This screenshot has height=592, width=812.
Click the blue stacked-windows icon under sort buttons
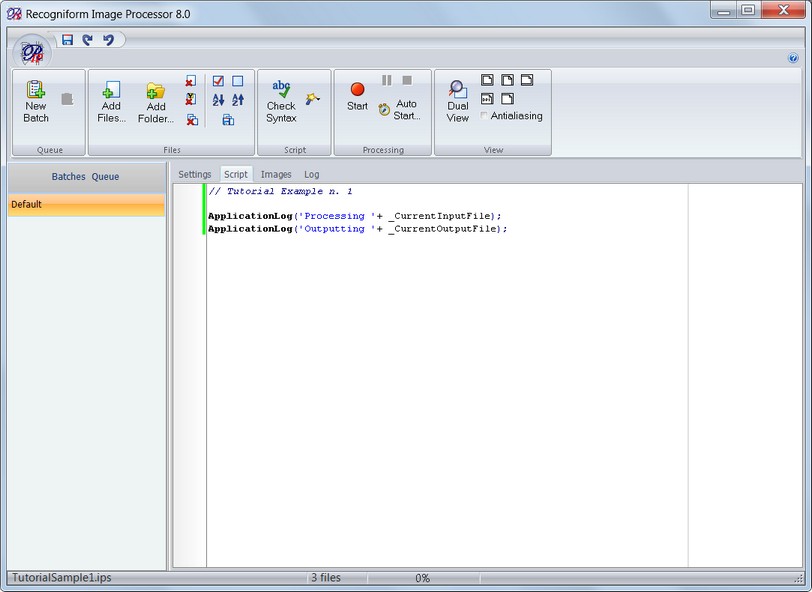pos(228,120)
